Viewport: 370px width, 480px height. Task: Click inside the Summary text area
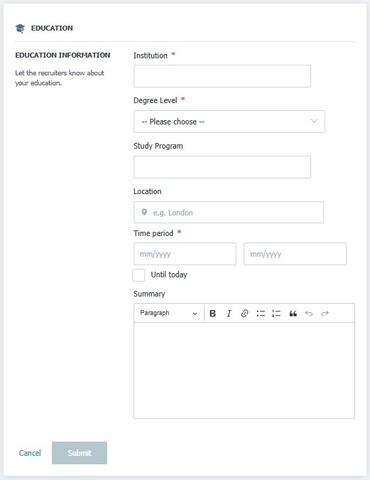point(244,370)
